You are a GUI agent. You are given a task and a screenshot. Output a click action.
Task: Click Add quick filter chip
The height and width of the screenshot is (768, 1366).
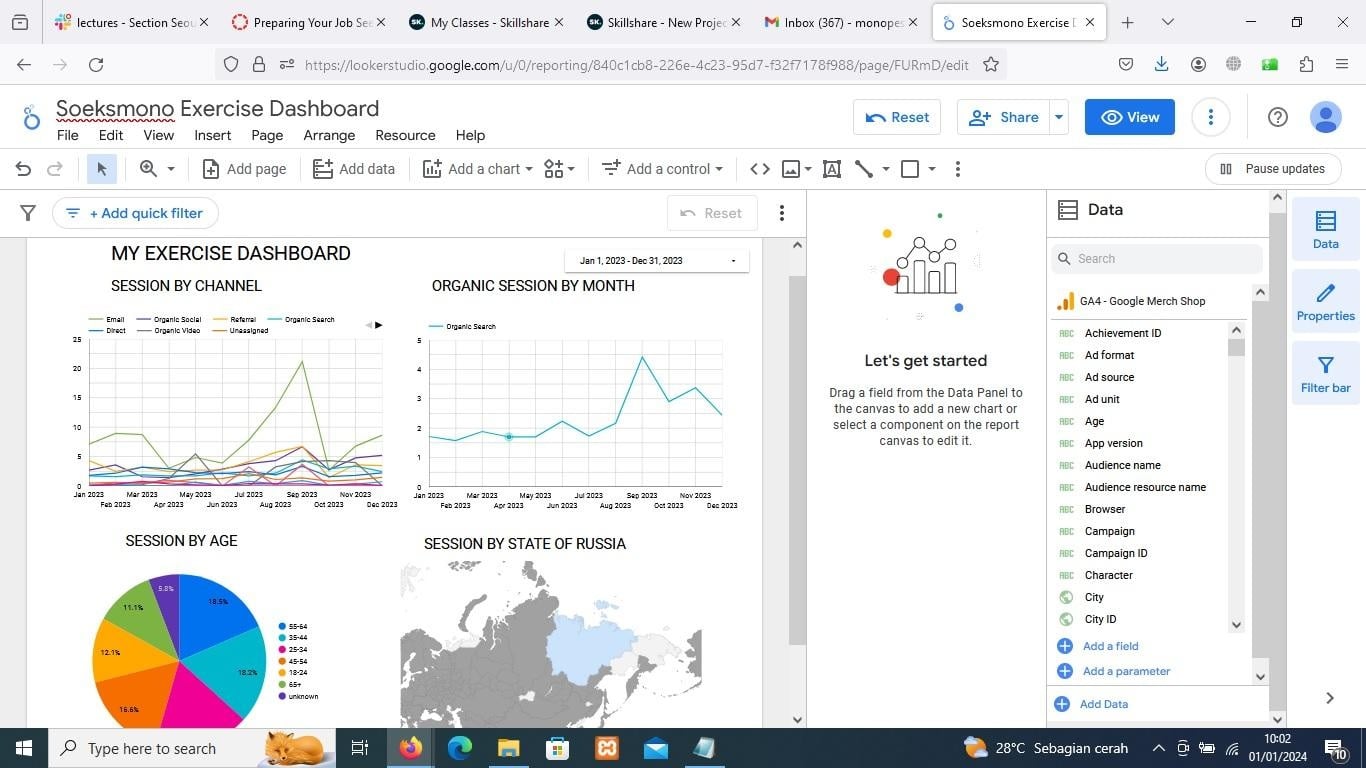tap(135, 213)
